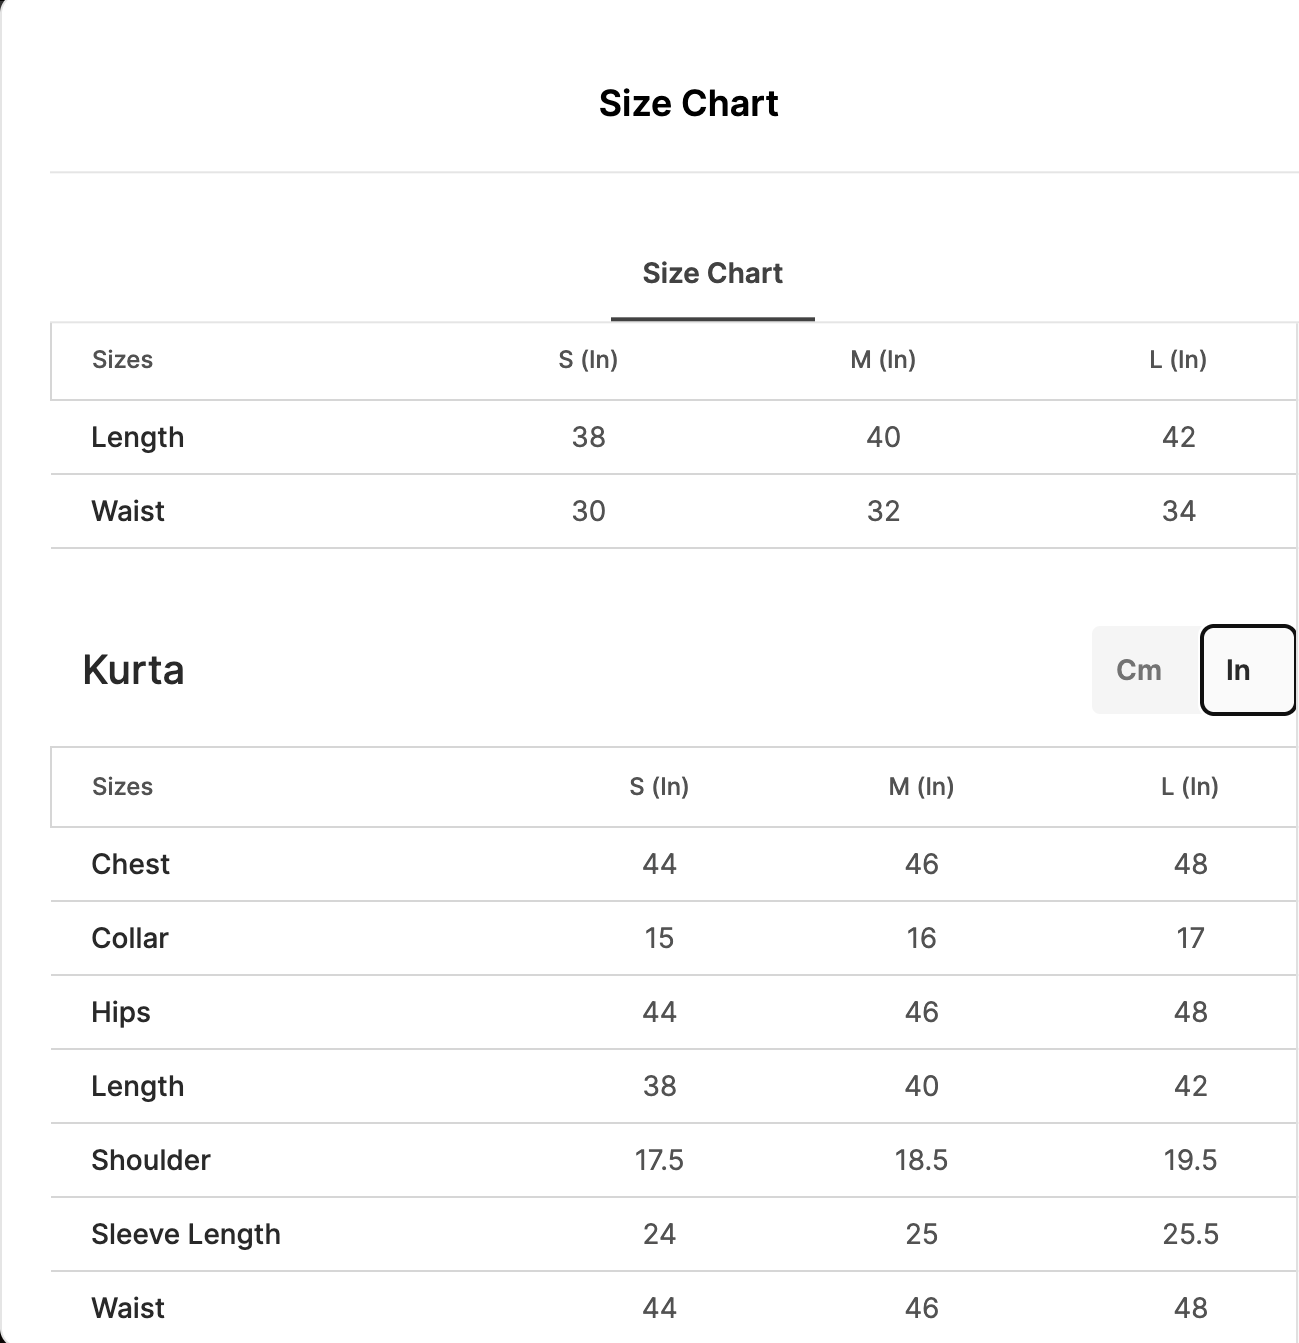Select the Collar value 16 for size M
The height and width of the screenshot is (1343, 1299).
[x=921, y=938]
